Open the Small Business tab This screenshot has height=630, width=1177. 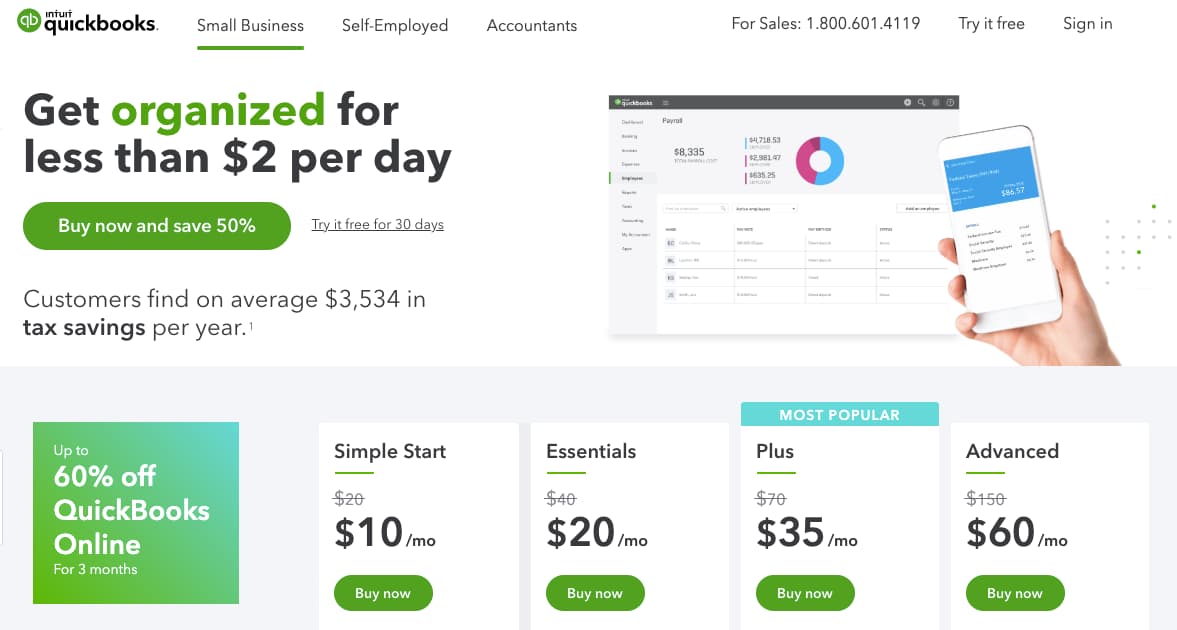coord(250,25)
